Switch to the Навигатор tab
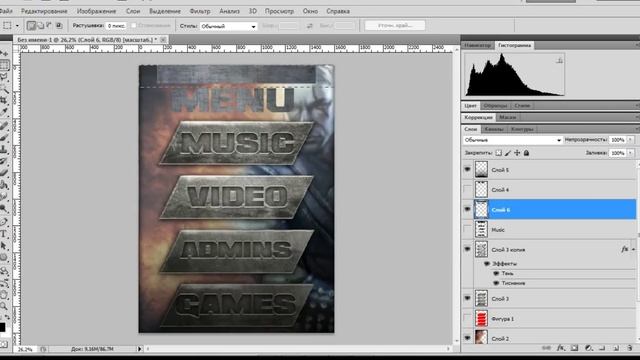Viewport: 640px width, 360px height. 478,45
